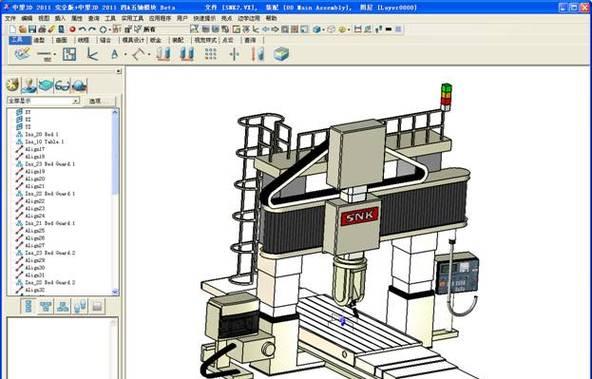Collapse side panel using top corner arrow

[x=119, y=71]
